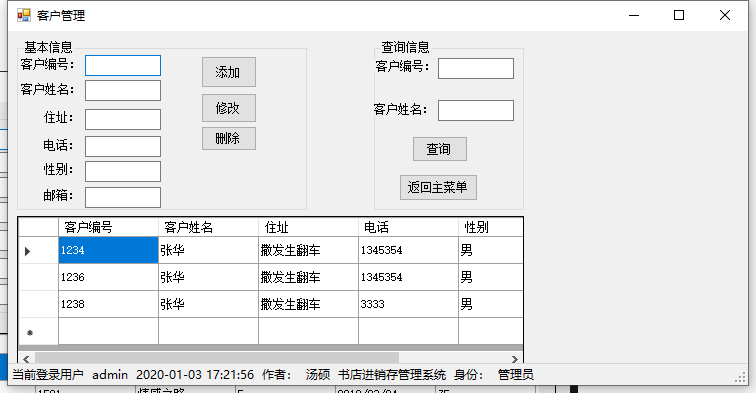Sort by the 客户编号 column header
The width and height of the screenshot is (756, 393).
click(x=108, y=227)
